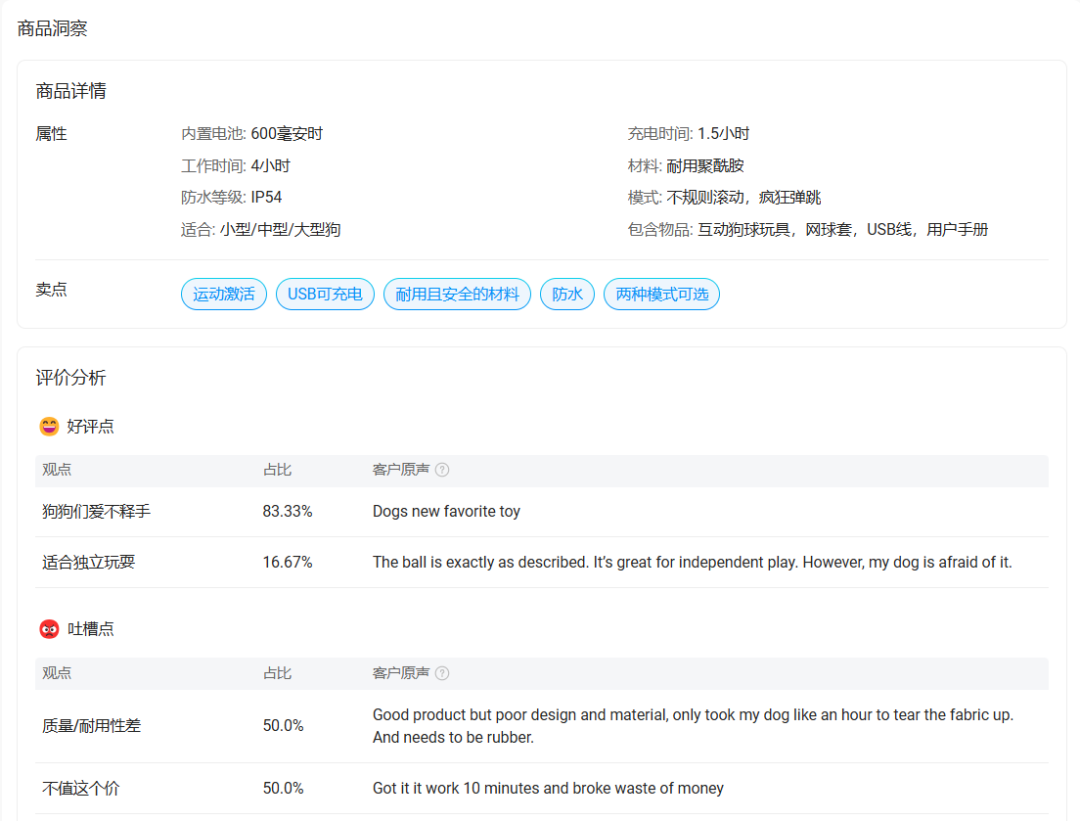Click the 评价分析 section heading
The width and height of the screenshot is (1080, 821).
click(71, 378)
